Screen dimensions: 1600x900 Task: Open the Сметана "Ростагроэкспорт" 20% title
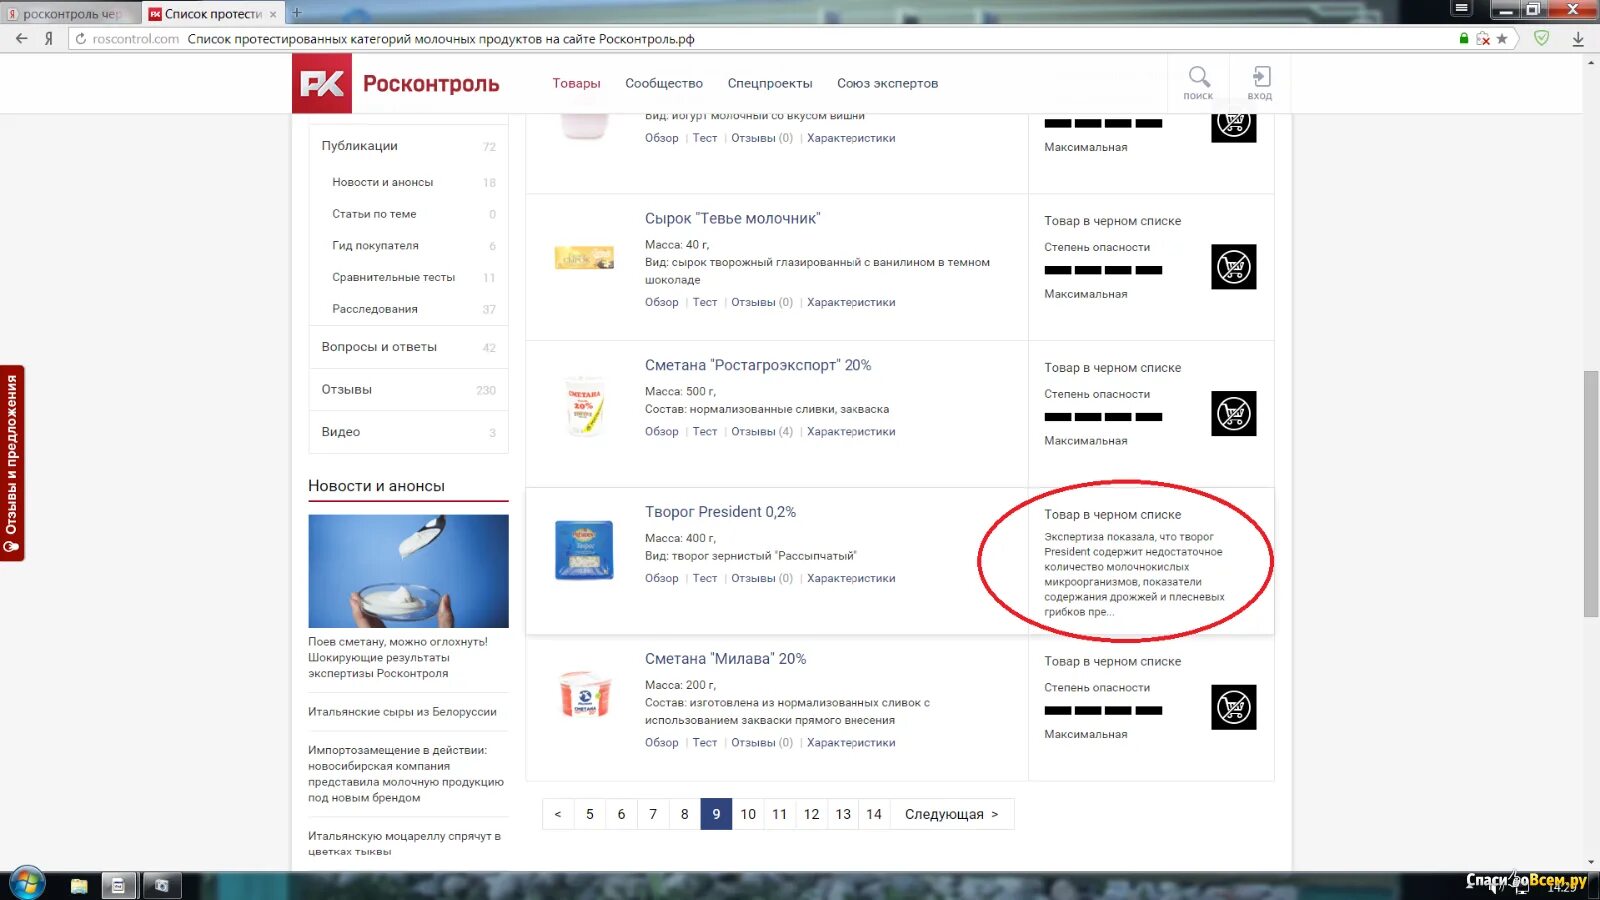pyautogui.click(x=758, y=366)
